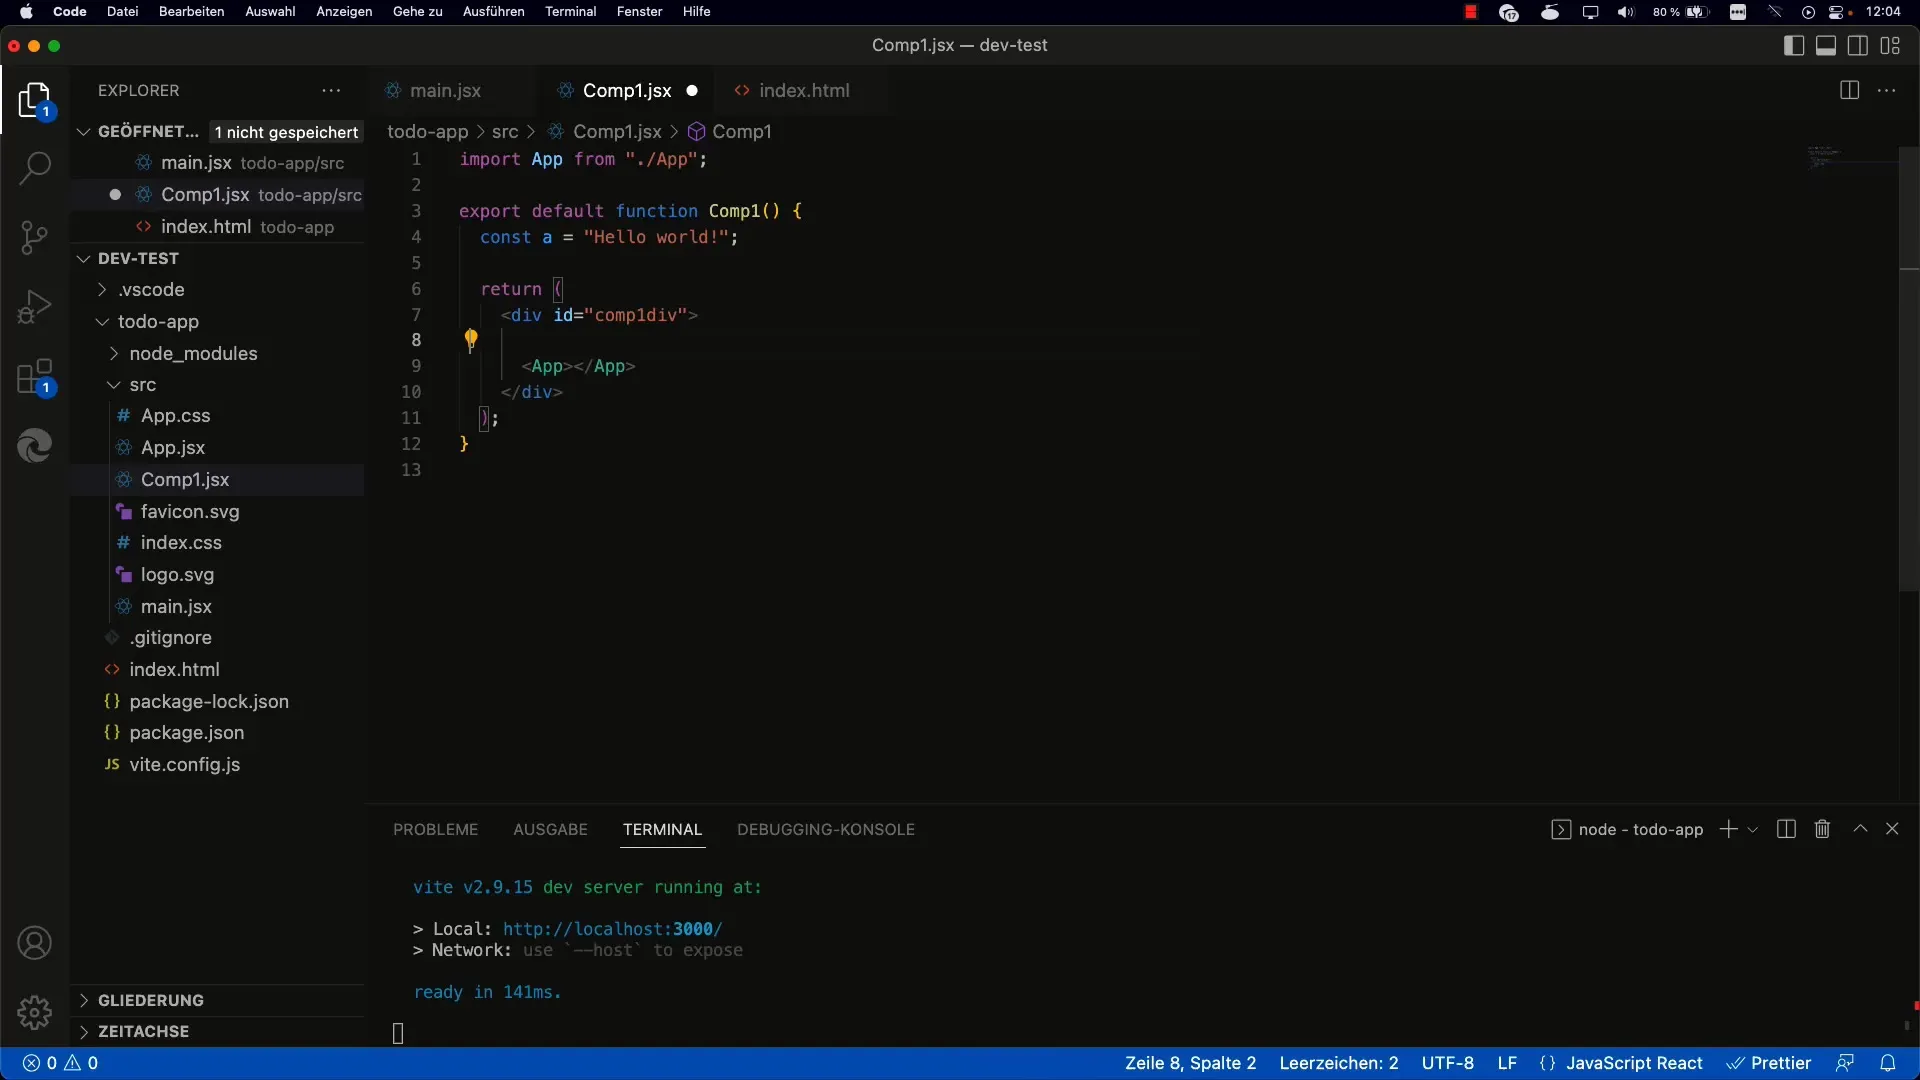The height and width of the screenshot is (1080, 1920).
Task: Show errors and warnings count in status bar
Action: click(x=61, y=1063)
